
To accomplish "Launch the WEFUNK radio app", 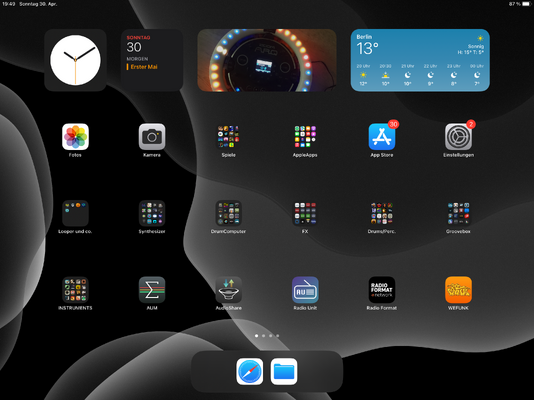I will (x=458, y=290).
